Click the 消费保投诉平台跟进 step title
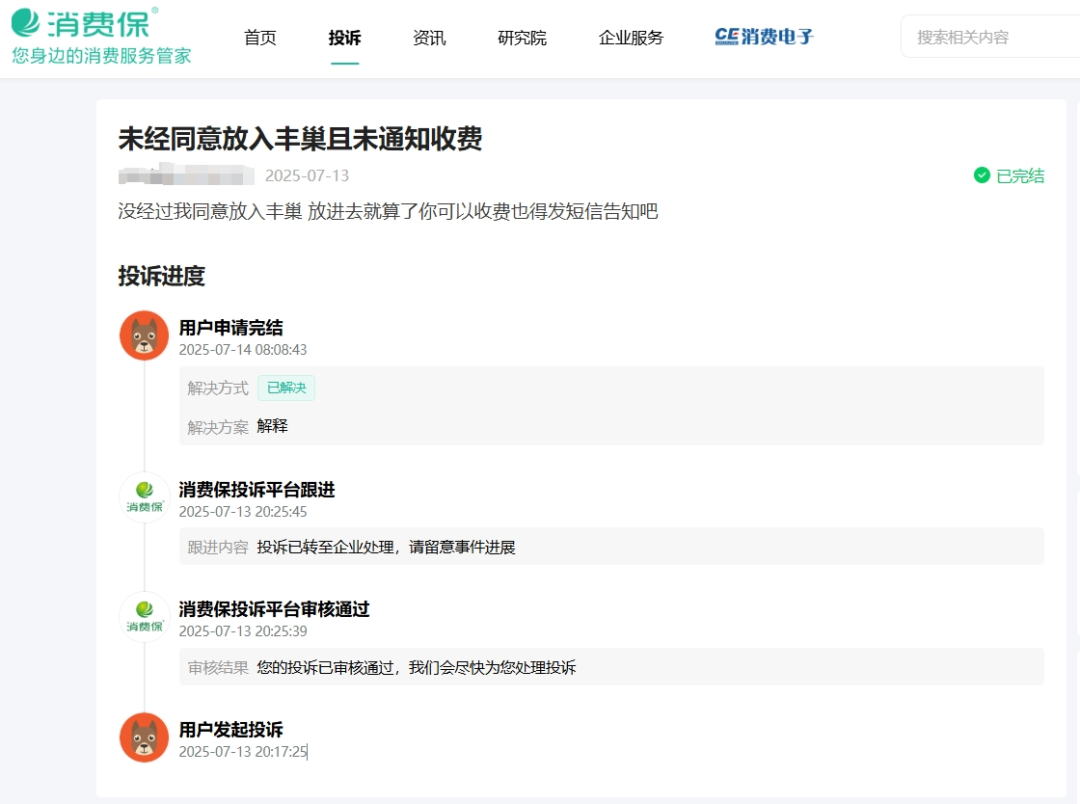Screen dimensions: 1080x804 (257, 489)
